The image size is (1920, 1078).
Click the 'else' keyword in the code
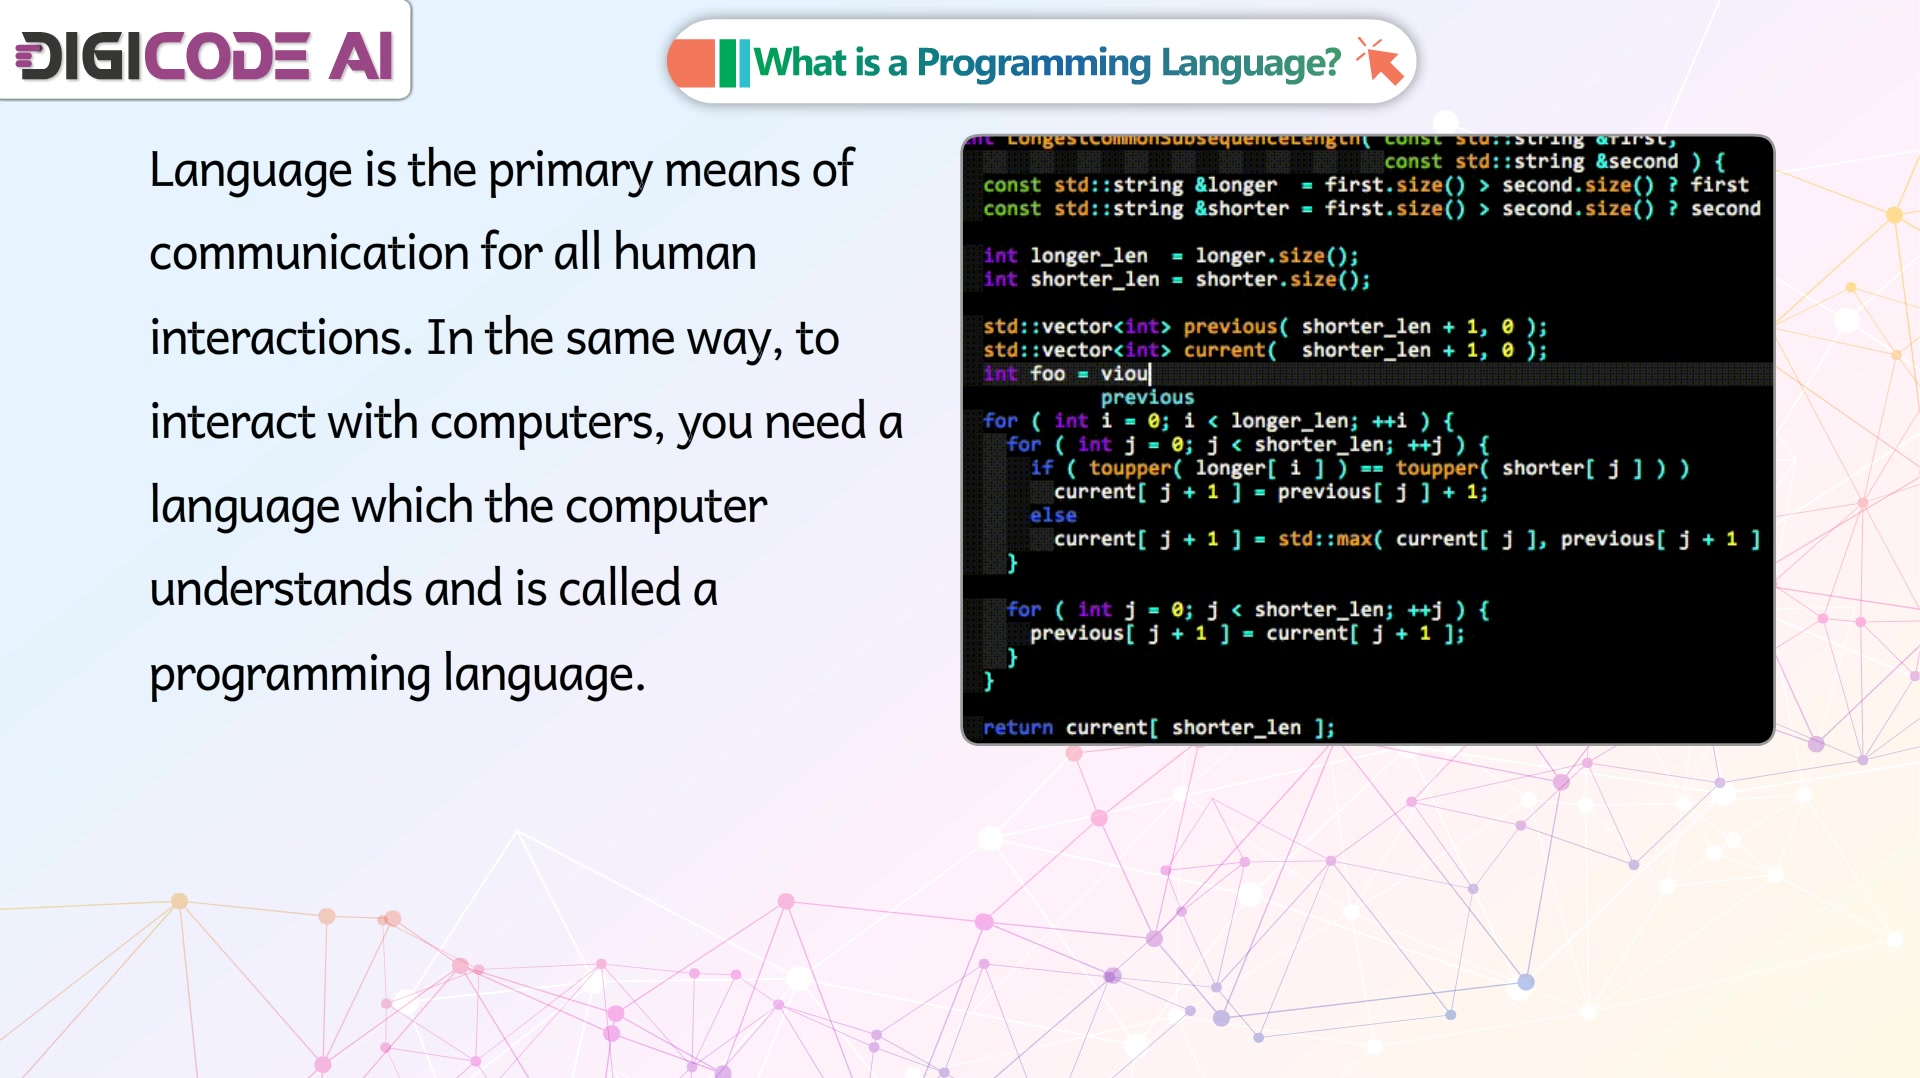1053,515
